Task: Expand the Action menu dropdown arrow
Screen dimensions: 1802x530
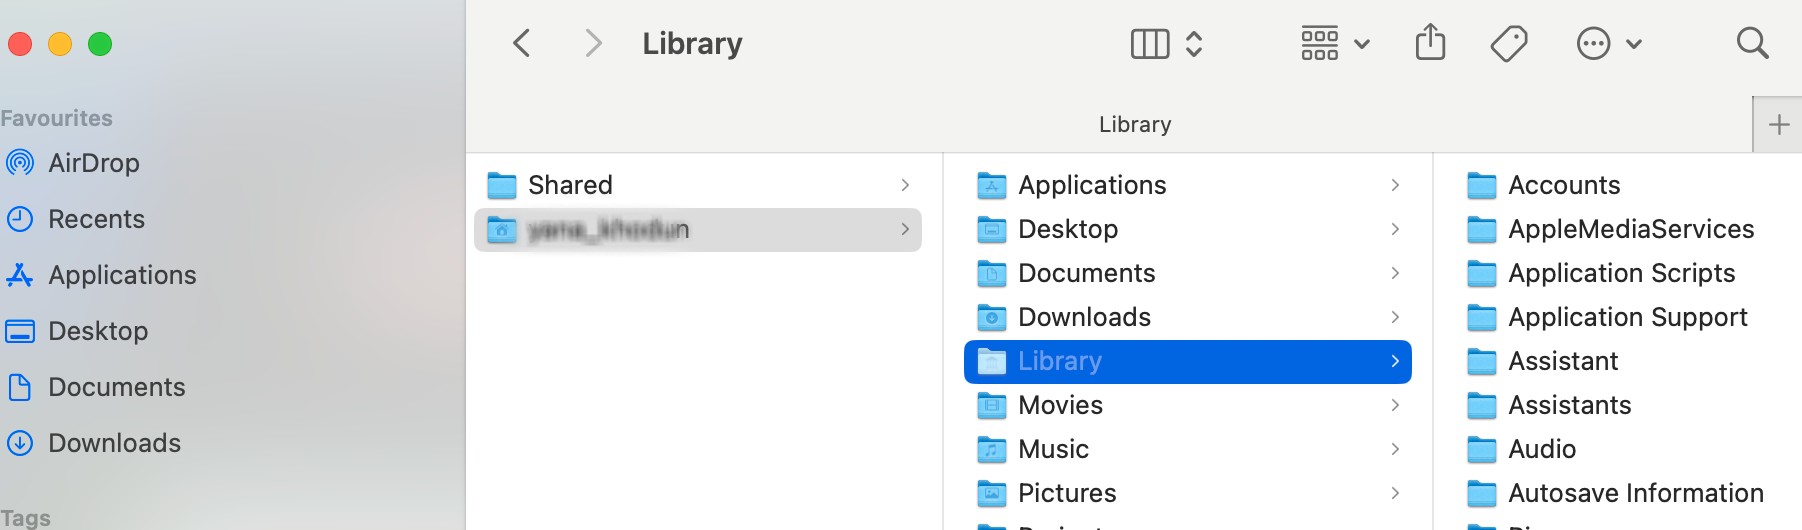Action: click(x=1634, y=44)
